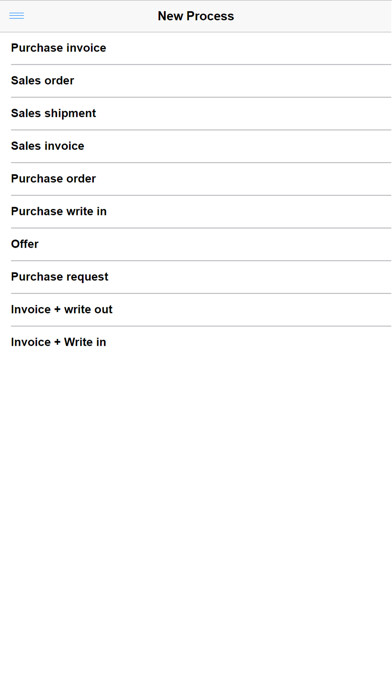Image resolution: width=392 pixels, height=696 pixels.
Task: Select Purchase invoice process
Action: tap(196, 48)
